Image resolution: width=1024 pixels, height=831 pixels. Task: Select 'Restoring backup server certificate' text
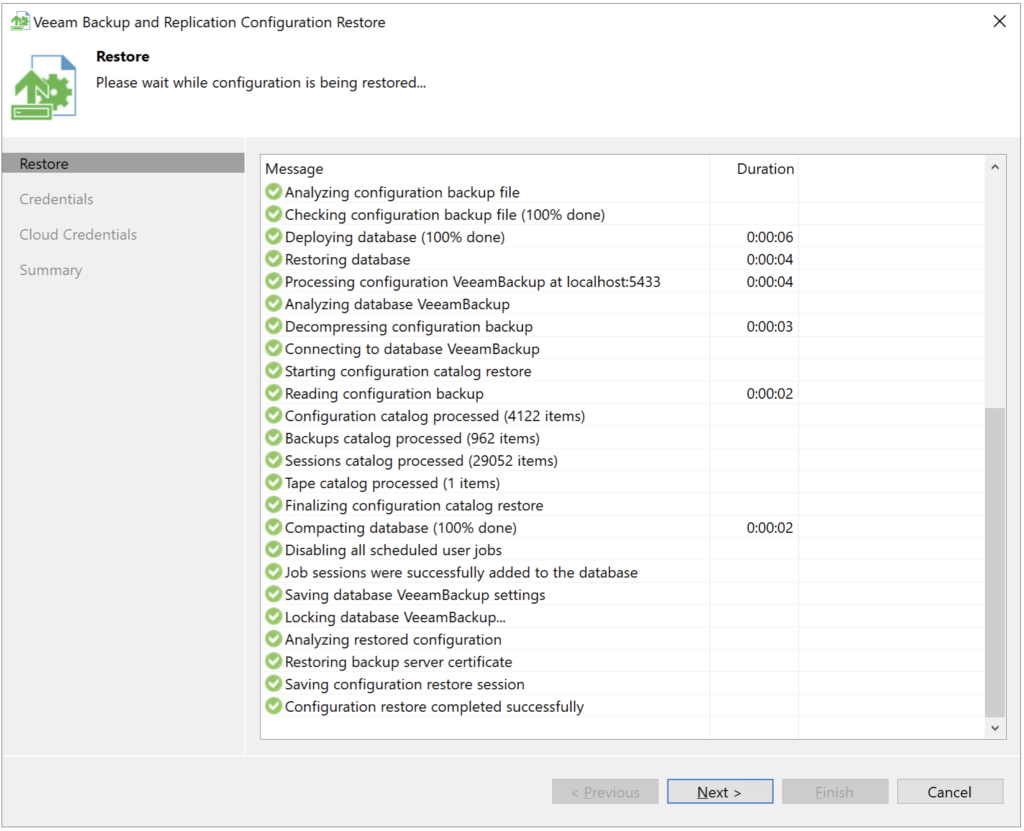398,662
